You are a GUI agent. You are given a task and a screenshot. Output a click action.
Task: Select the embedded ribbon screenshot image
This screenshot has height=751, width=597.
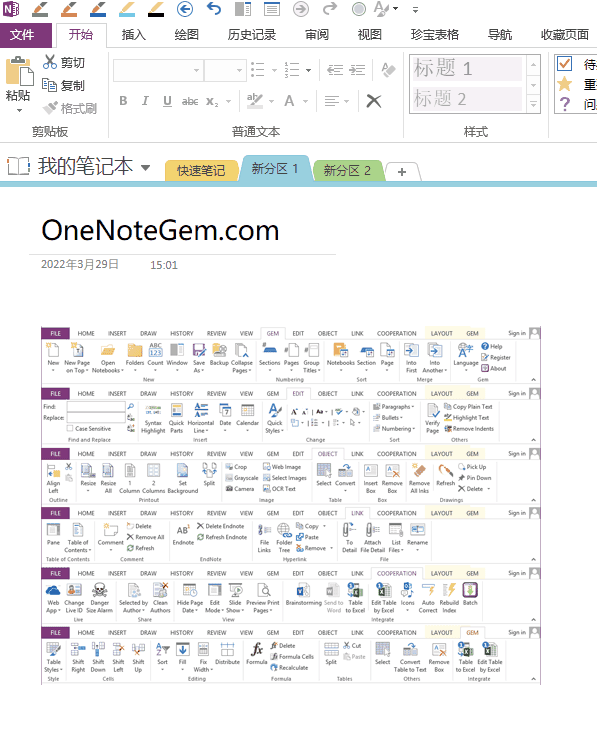(291, 506)
